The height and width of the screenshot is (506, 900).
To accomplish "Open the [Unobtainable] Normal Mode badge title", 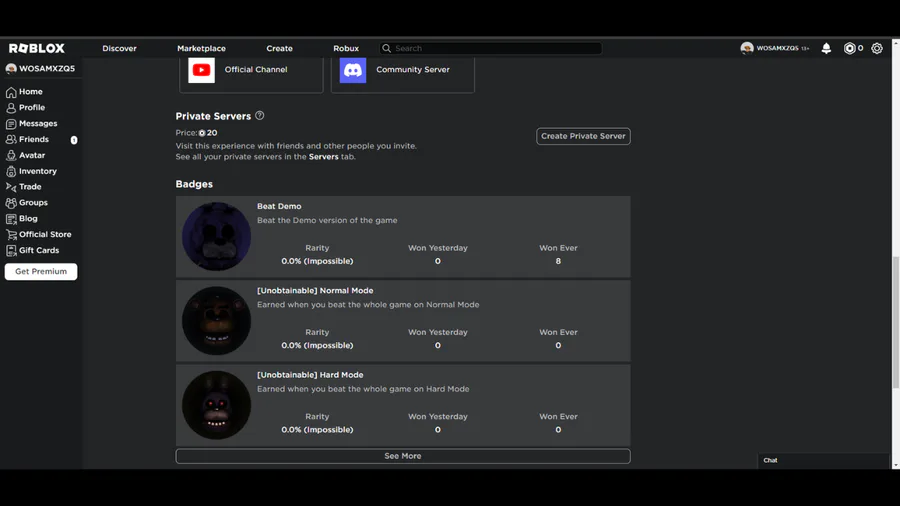I will coord(315,290).
